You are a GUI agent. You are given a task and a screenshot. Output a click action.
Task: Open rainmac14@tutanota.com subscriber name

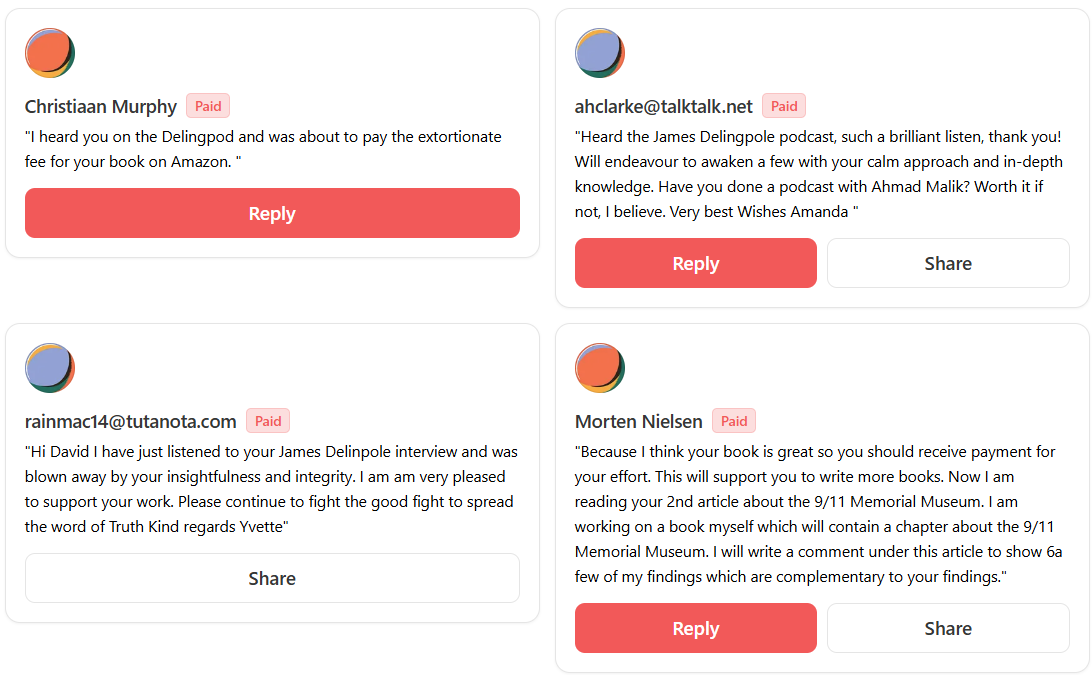coord(130,422)
